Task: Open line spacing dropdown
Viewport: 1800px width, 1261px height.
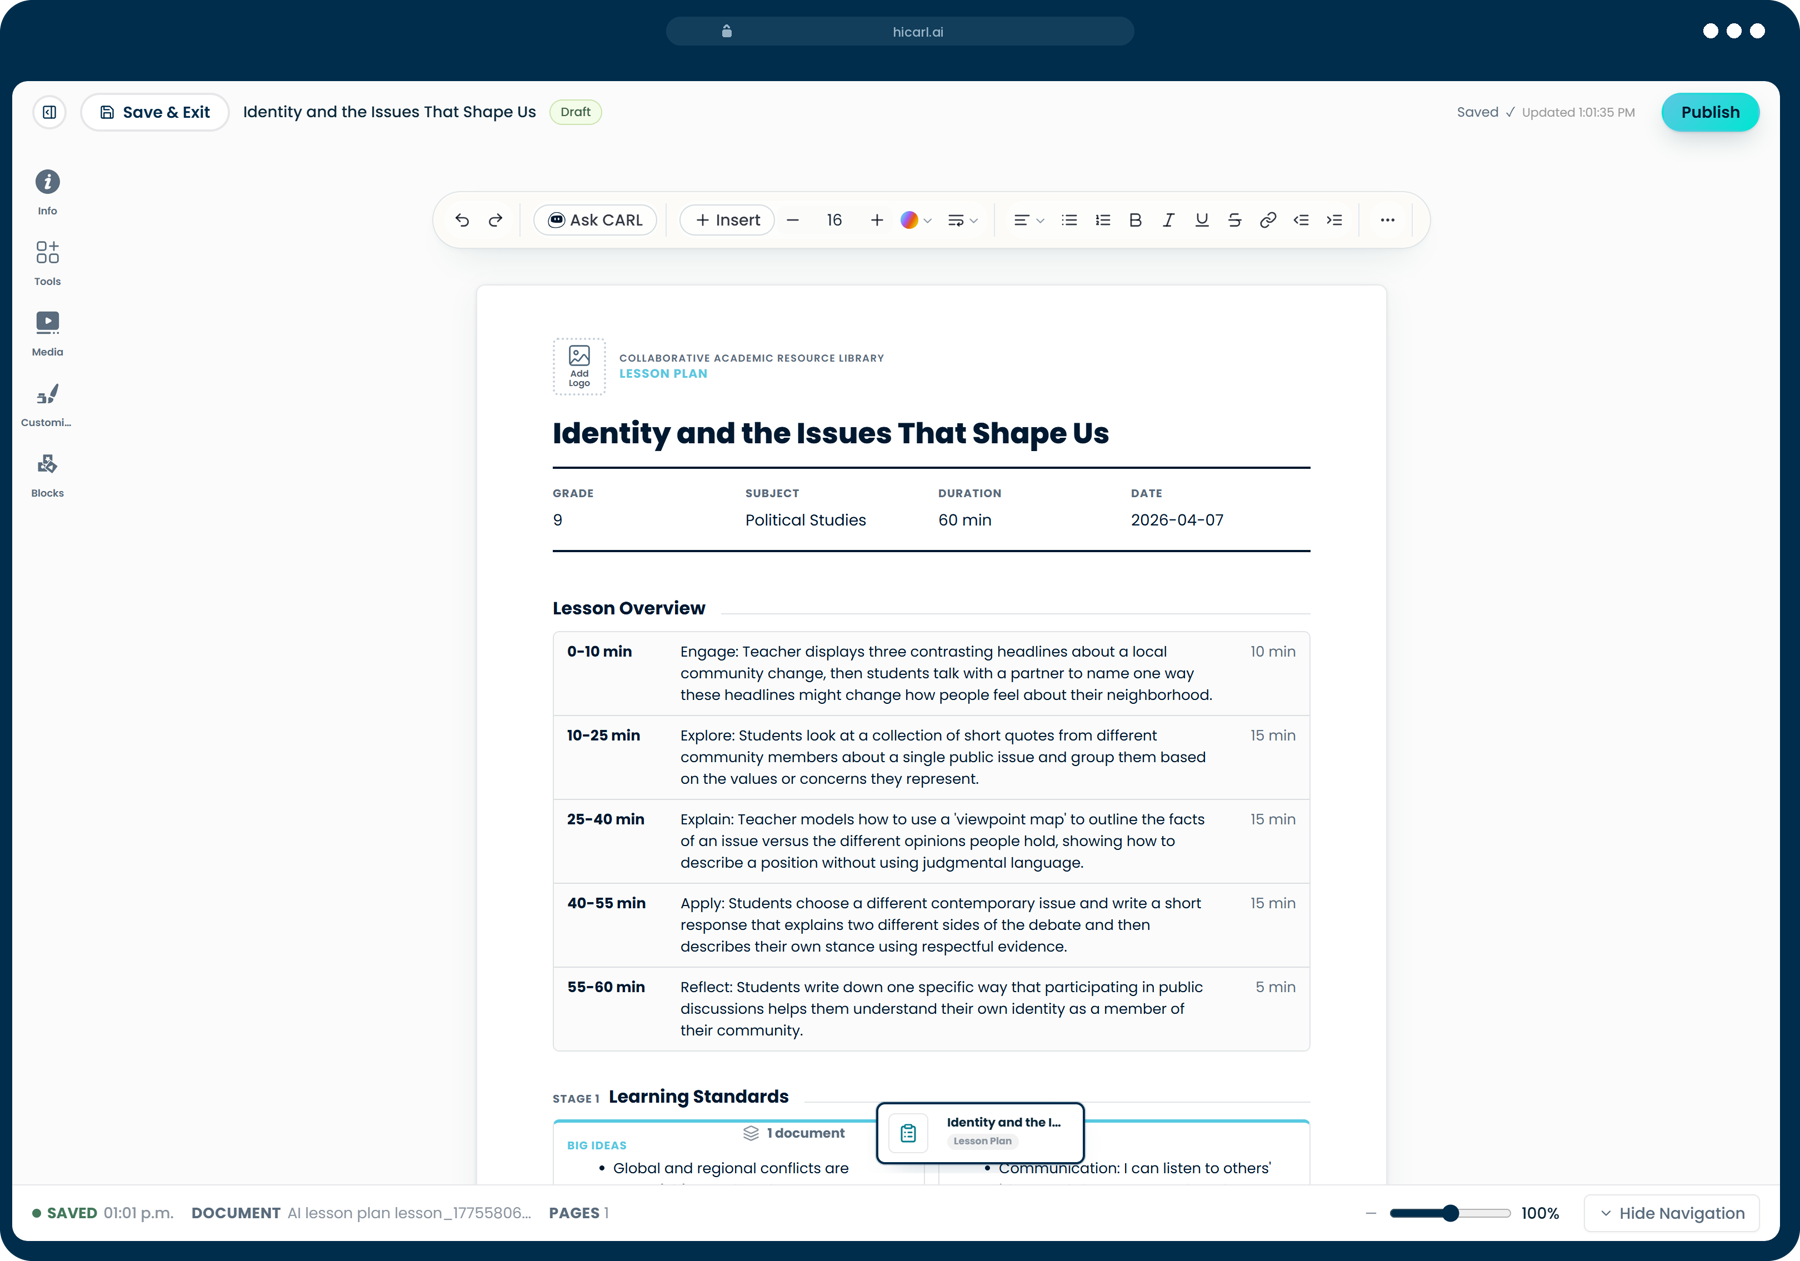Action: coord(962,220)
